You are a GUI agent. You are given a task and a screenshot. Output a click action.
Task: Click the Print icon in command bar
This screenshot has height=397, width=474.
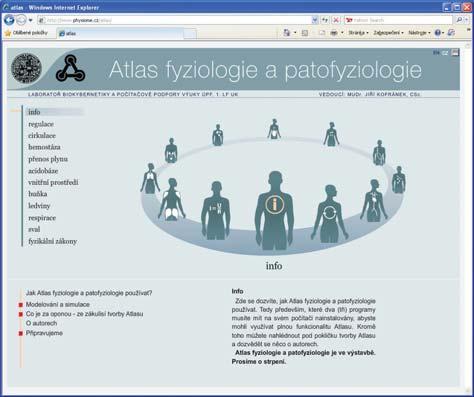click(x=334, y=33)
